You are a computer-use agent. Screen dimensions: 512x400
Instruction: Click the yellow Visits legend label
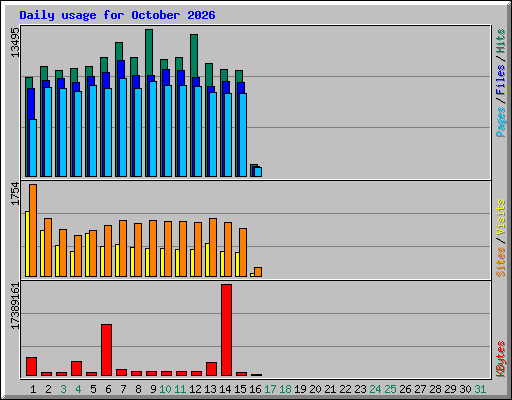click(x=501, y=217)
